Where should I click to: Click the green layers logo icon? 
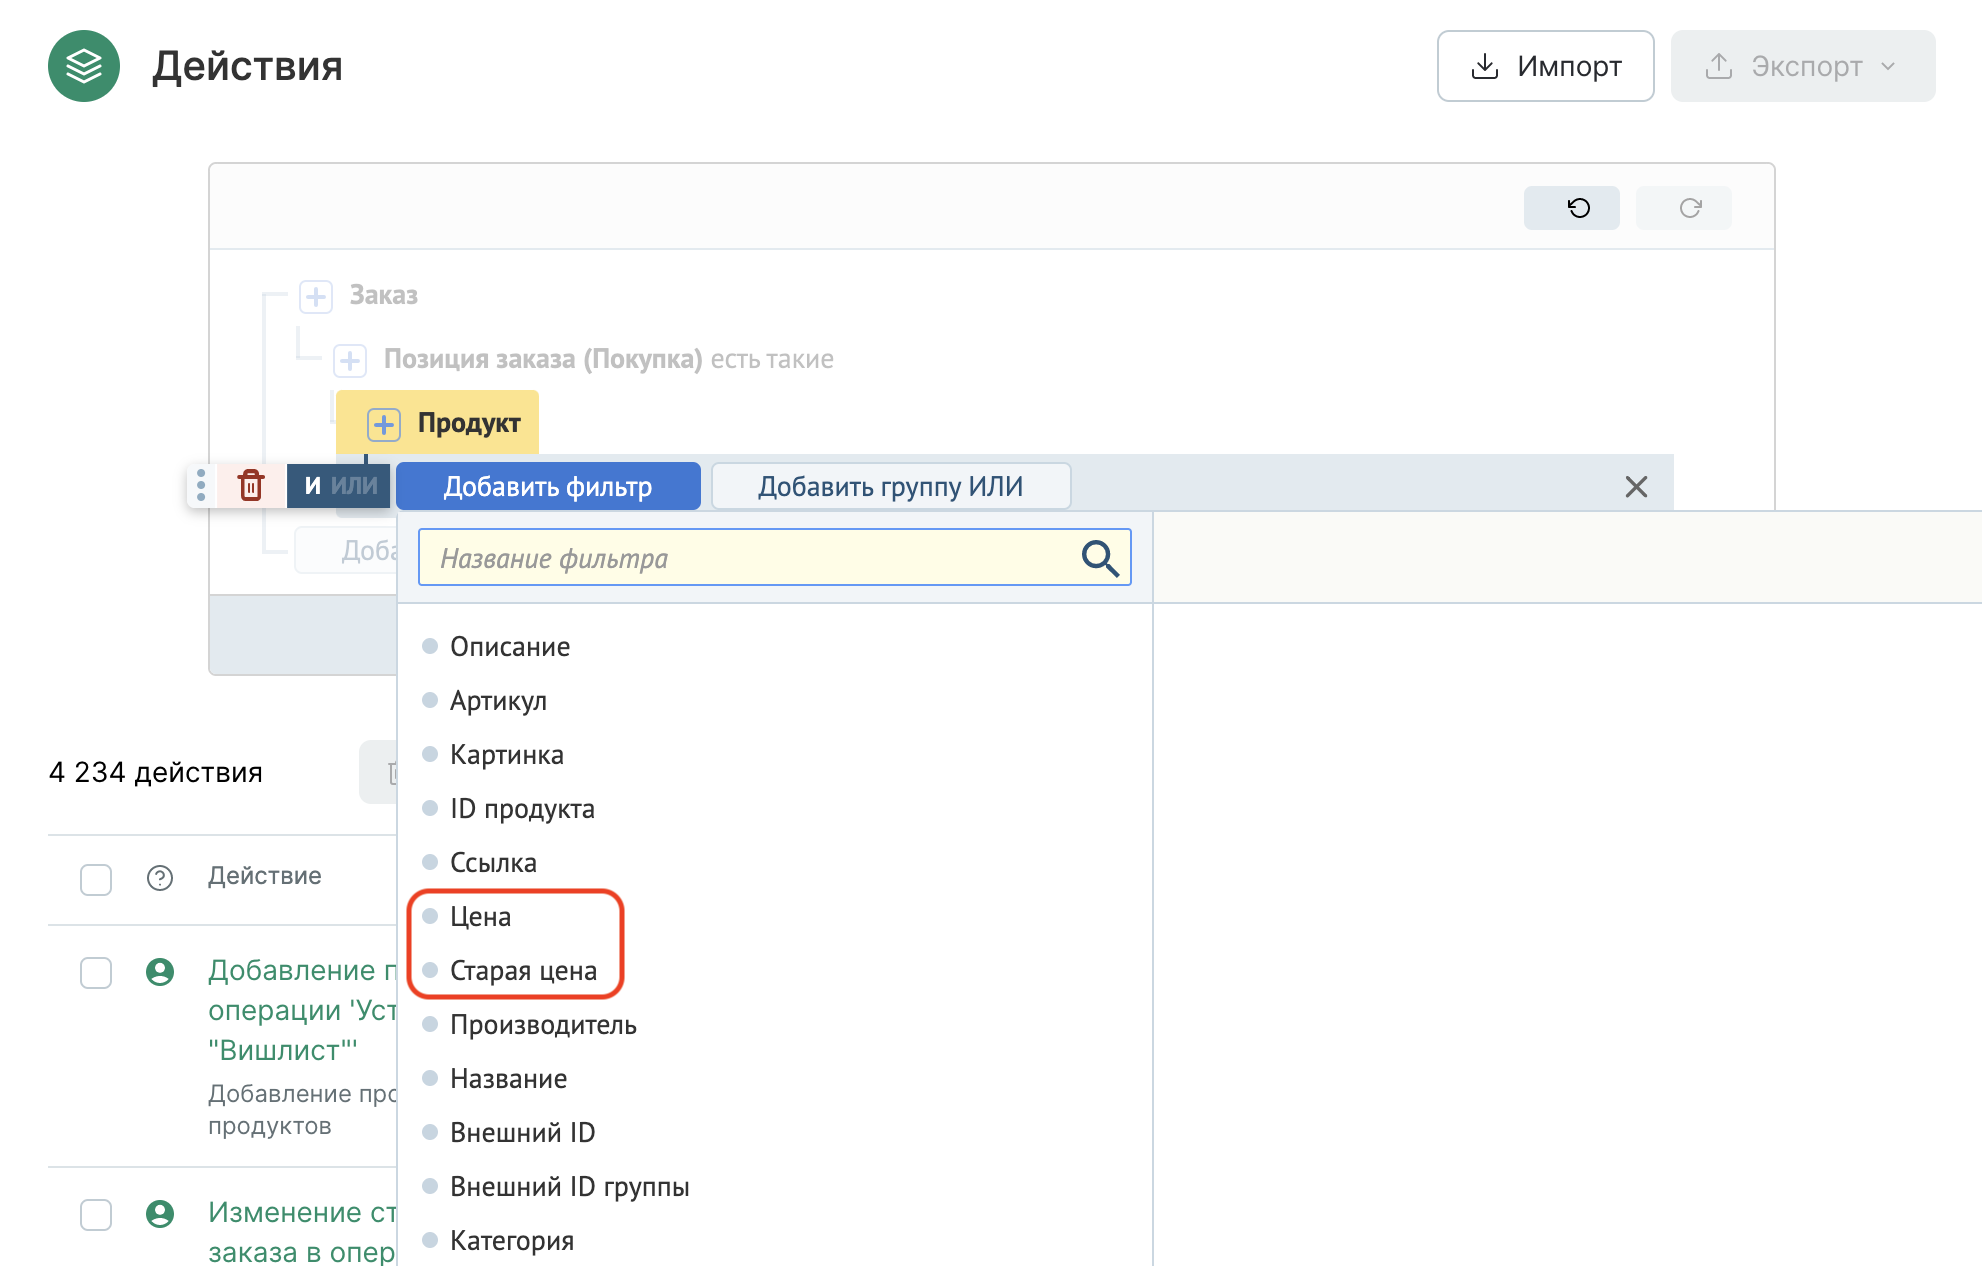coord(84,66)
